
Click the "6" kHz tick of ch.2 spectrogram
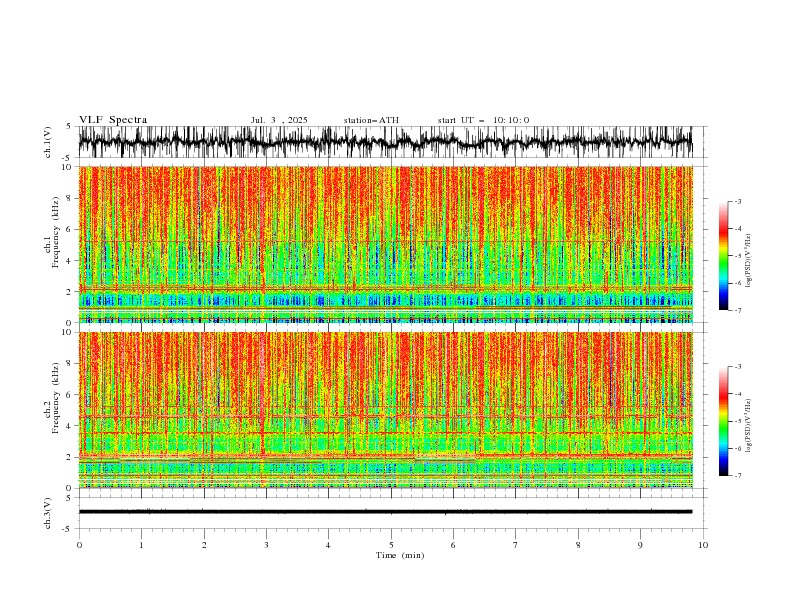(x=70, y=394)
